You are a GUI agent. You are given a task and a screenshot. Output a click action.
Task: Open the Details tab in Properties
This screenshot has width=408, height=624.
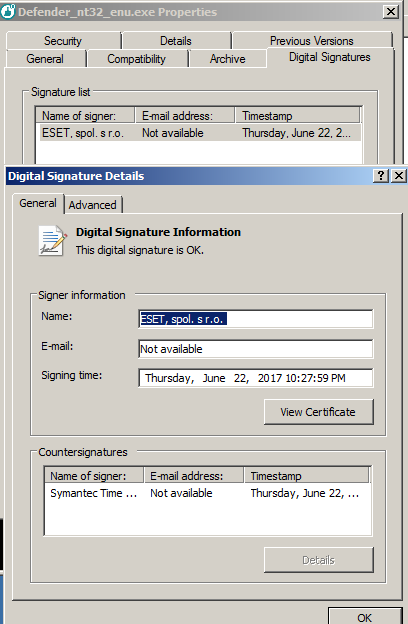[x=176, y=41]
